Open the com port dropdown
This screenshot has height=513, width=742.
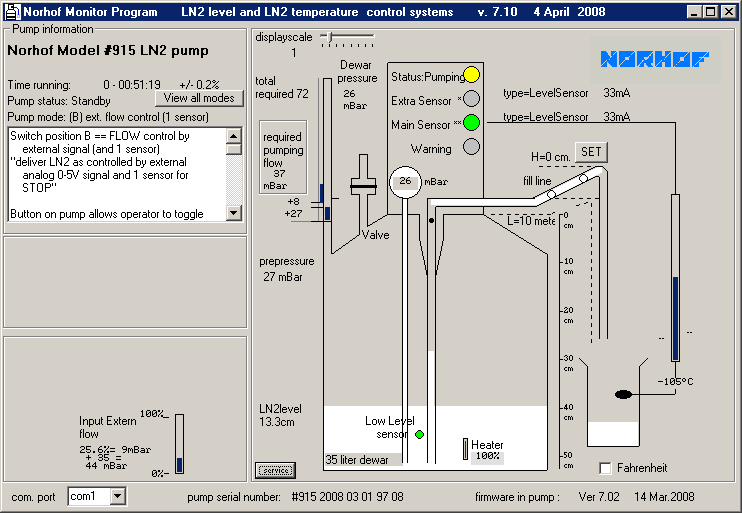point(118,496)
